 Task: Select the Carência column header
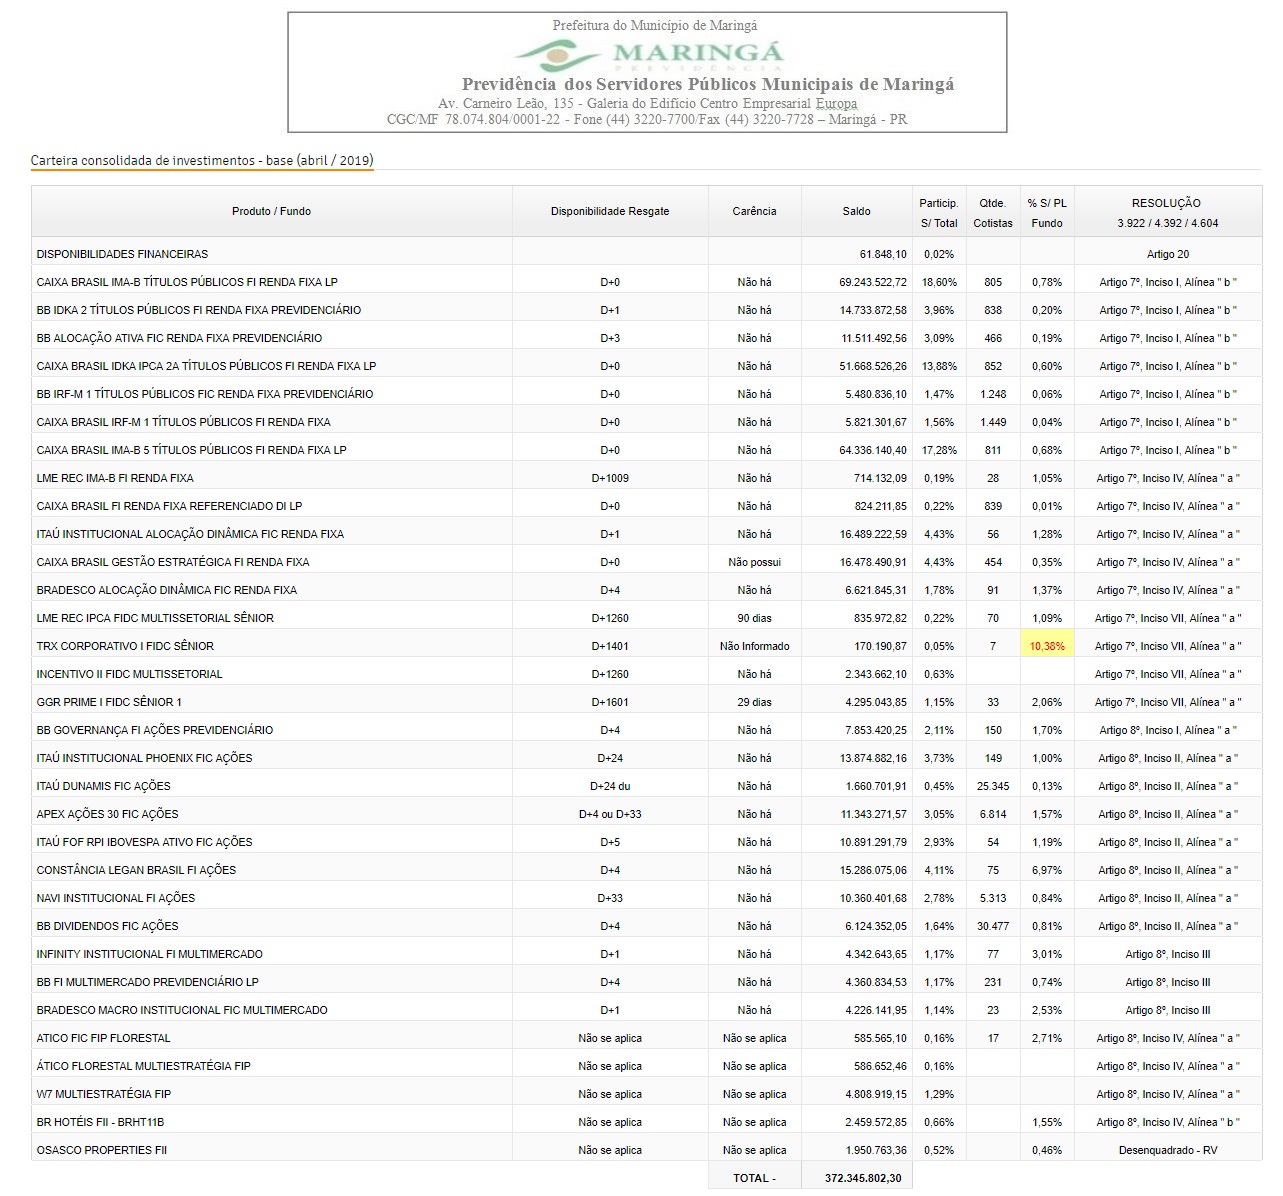[754, 211]
